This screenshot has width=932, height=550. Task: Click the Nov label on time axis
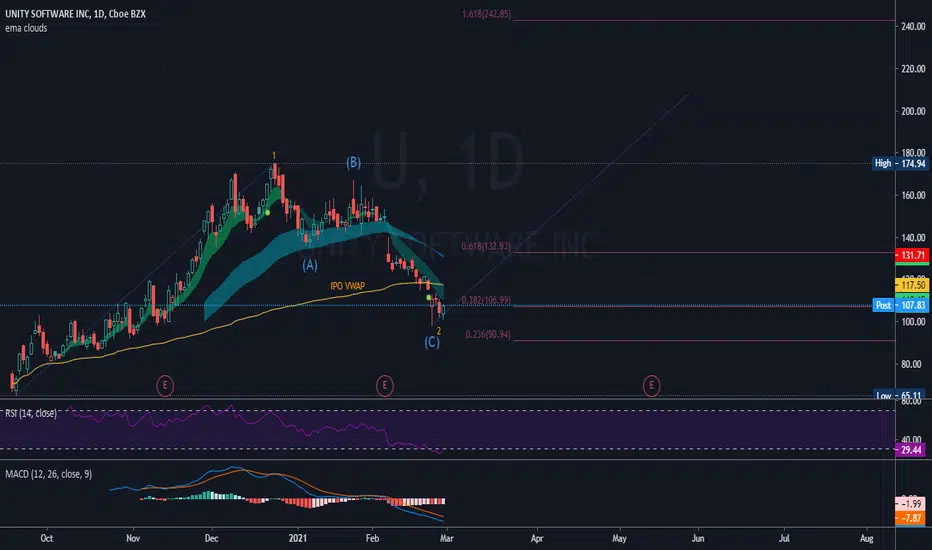[133, 538]
